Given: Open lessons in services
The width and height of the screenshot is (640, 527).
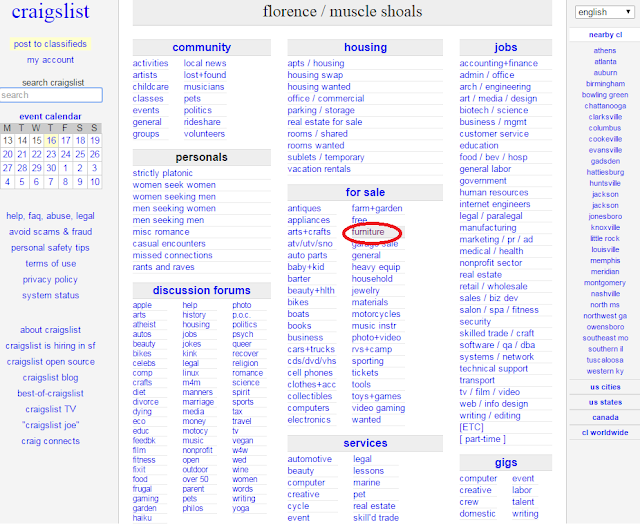Looking at the screenshot, I should [x=369, y=471].
